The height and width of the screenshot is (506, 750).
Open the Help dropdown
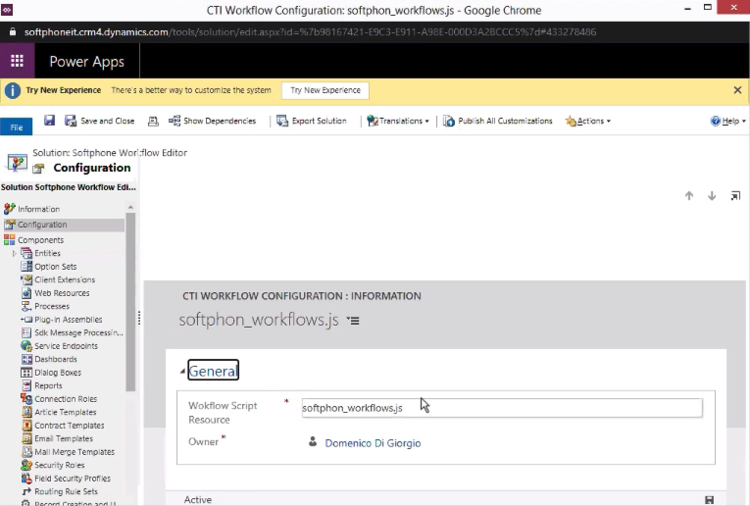(728, 121)
